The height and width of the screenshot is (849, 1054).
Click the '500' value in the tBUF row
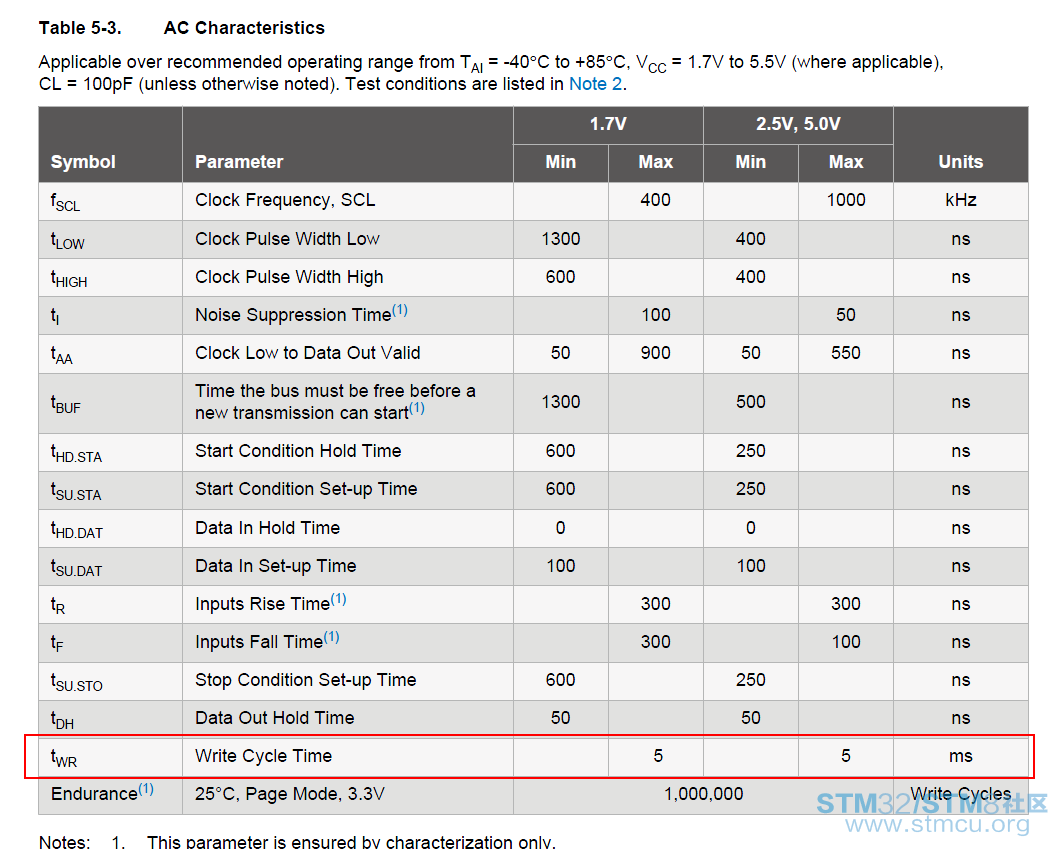pos(750,402)
